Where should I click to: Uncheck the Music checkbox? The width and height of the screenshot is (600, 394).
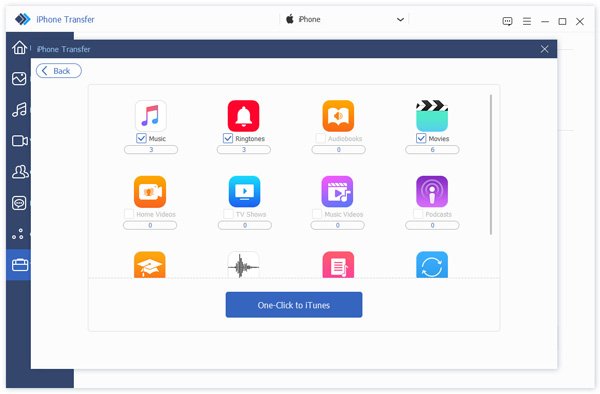(141, 138)
